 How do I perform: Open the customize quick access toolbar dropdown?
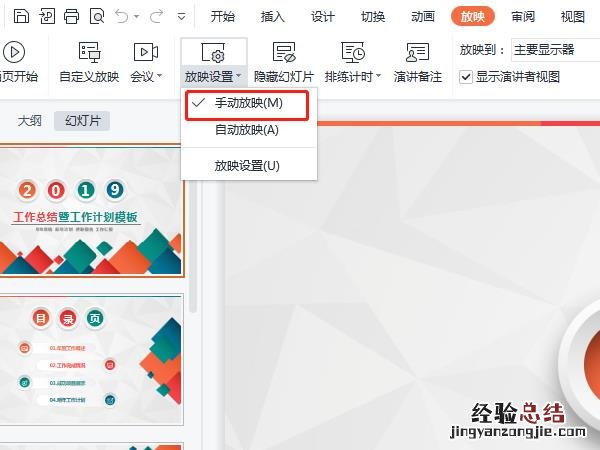pos(181,16)
